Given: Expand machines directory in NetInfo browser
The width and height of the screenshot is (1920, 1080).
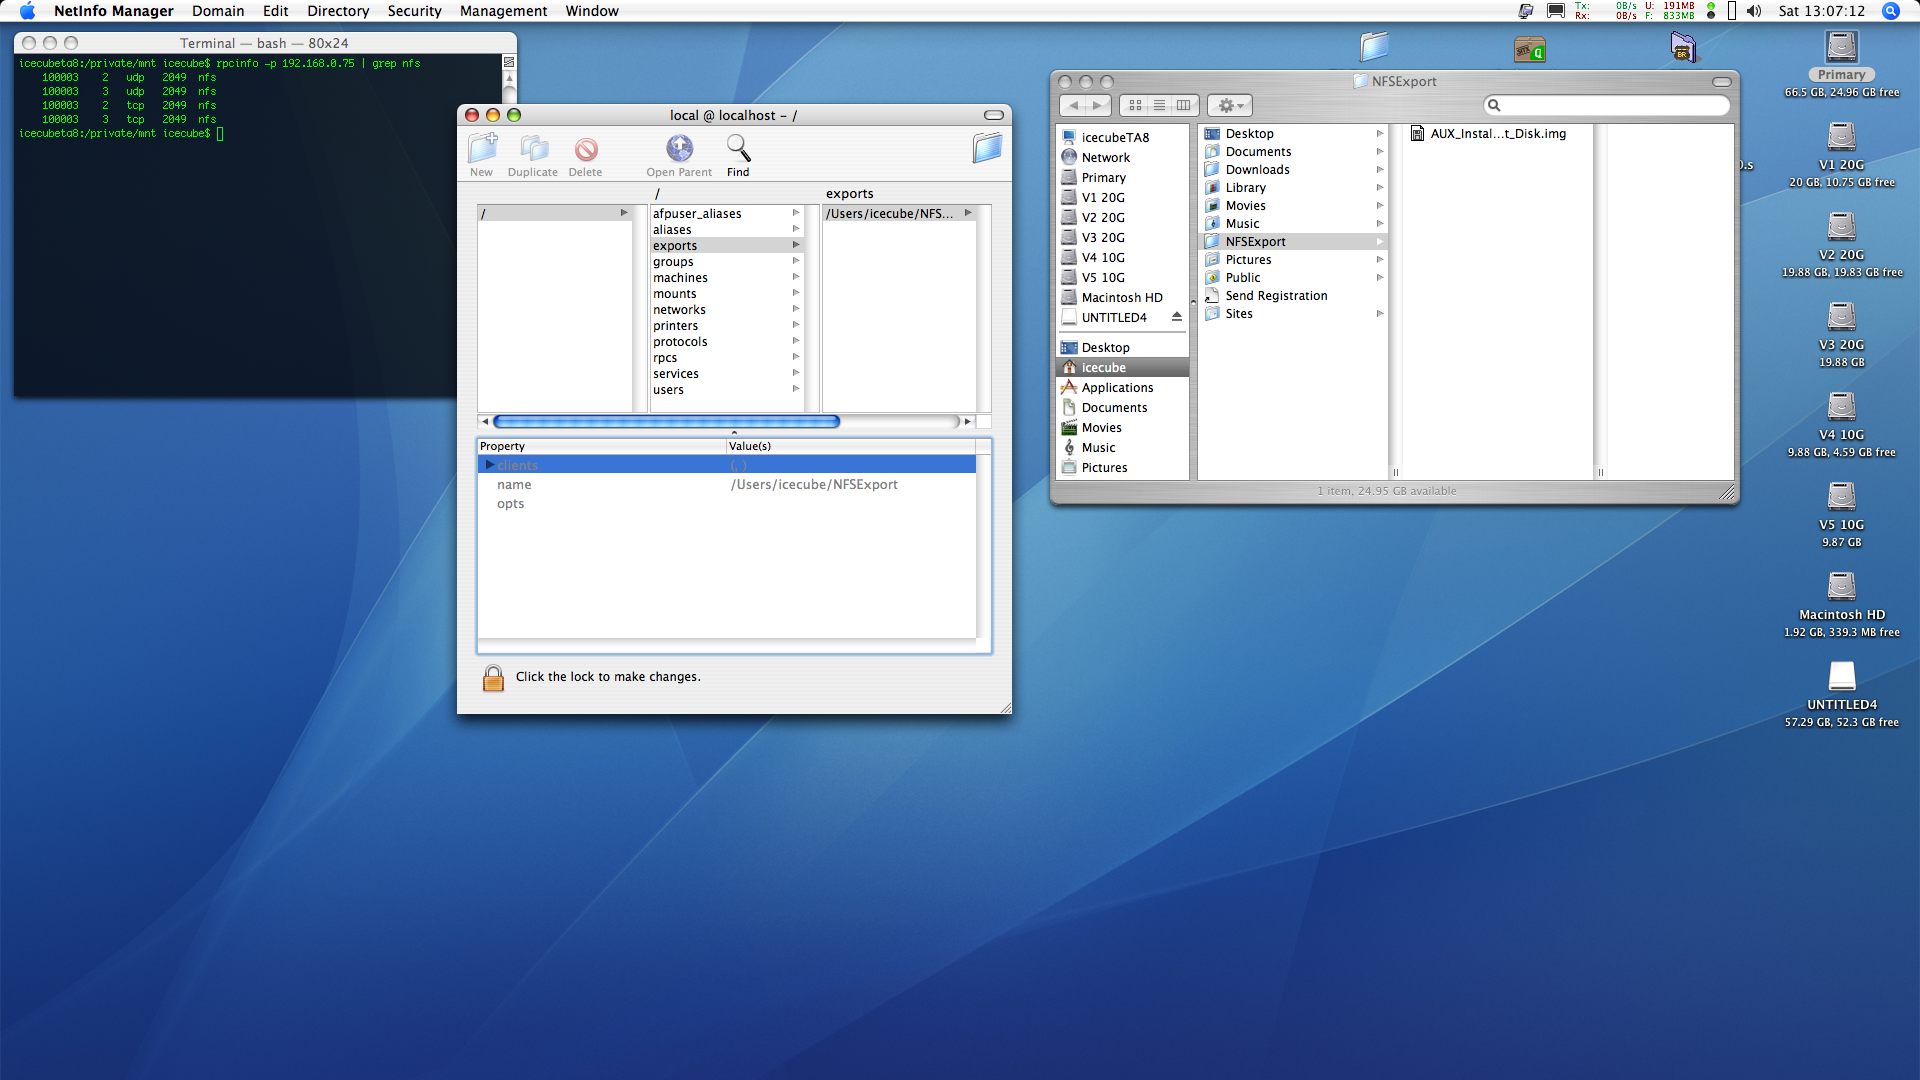Looking at the screenshot, I should [x=796, y=277].
